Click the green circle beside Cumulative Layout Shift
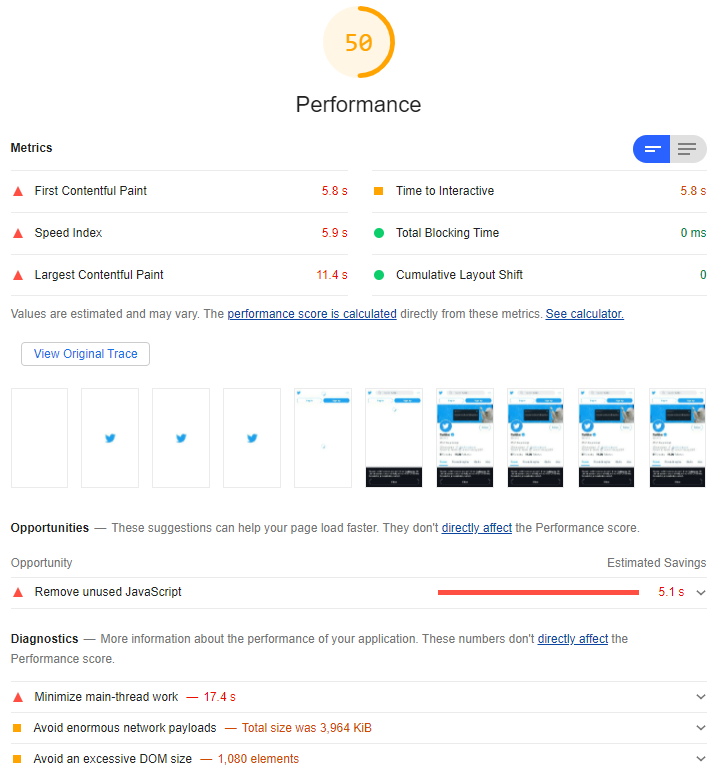Image resolution: width=719 pixels, height=772 pixels. click(378, 275)
